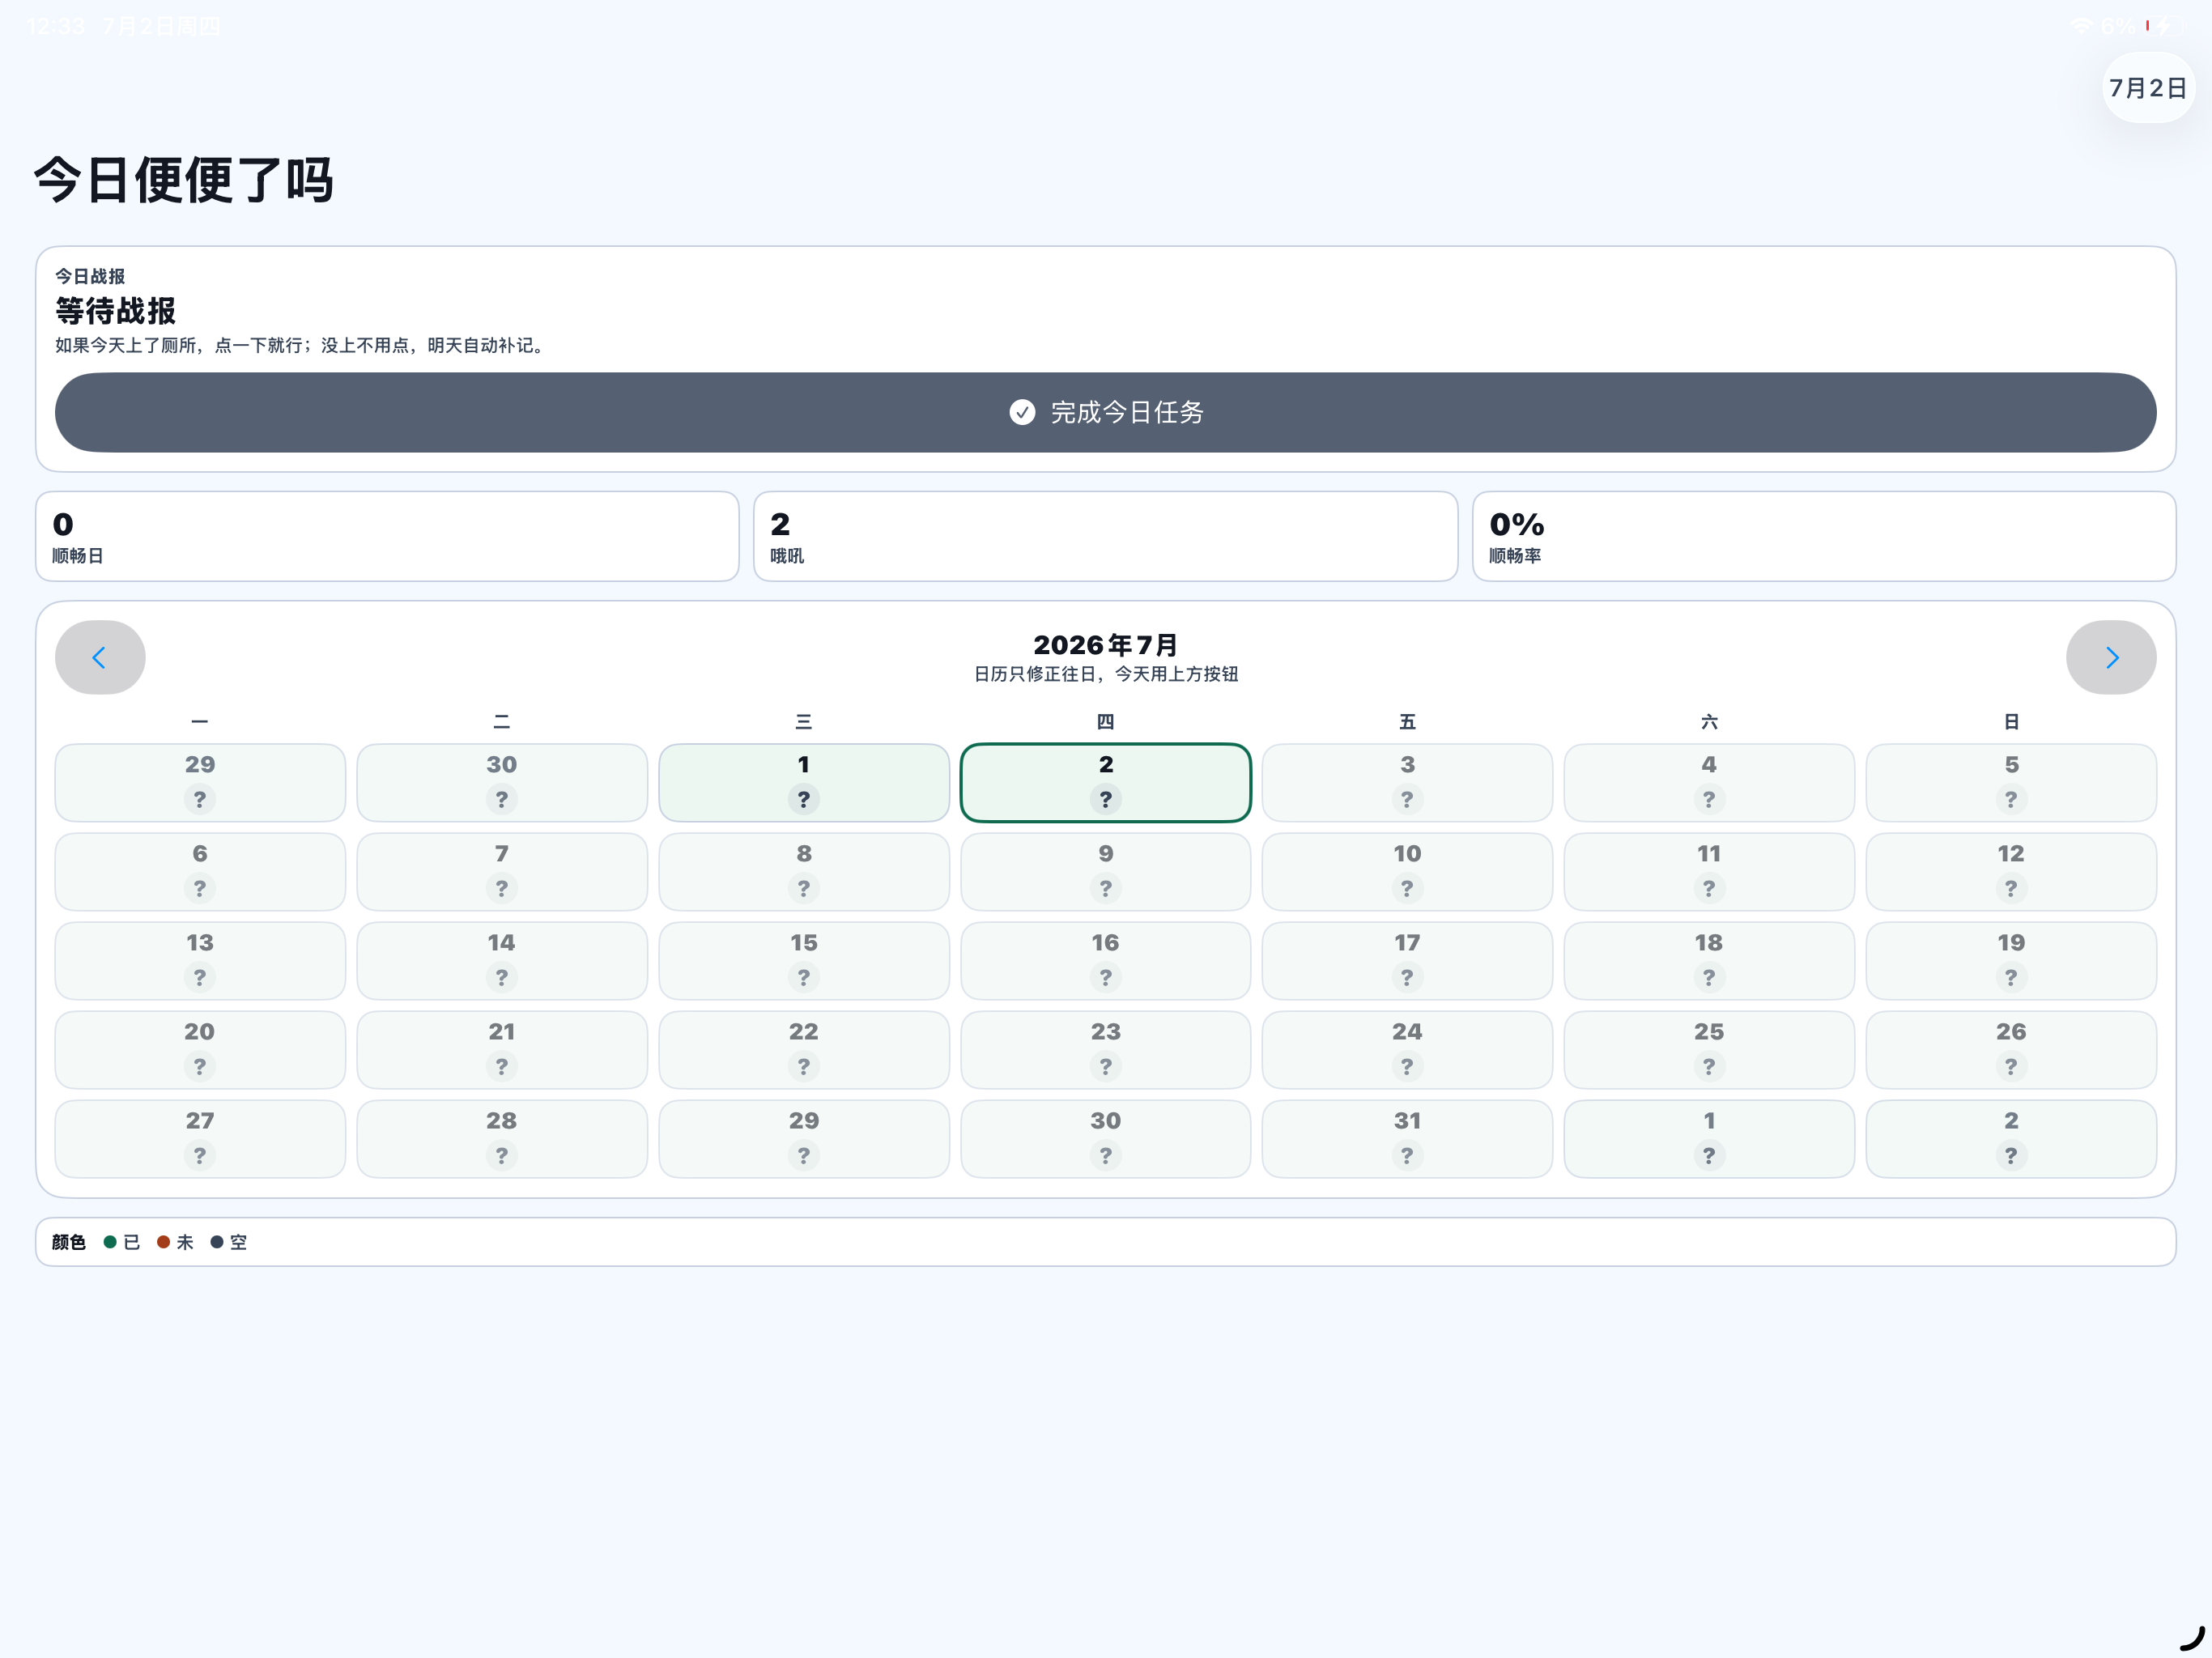
Task: Click the battery indicator in status bar
Action: 2165,26
